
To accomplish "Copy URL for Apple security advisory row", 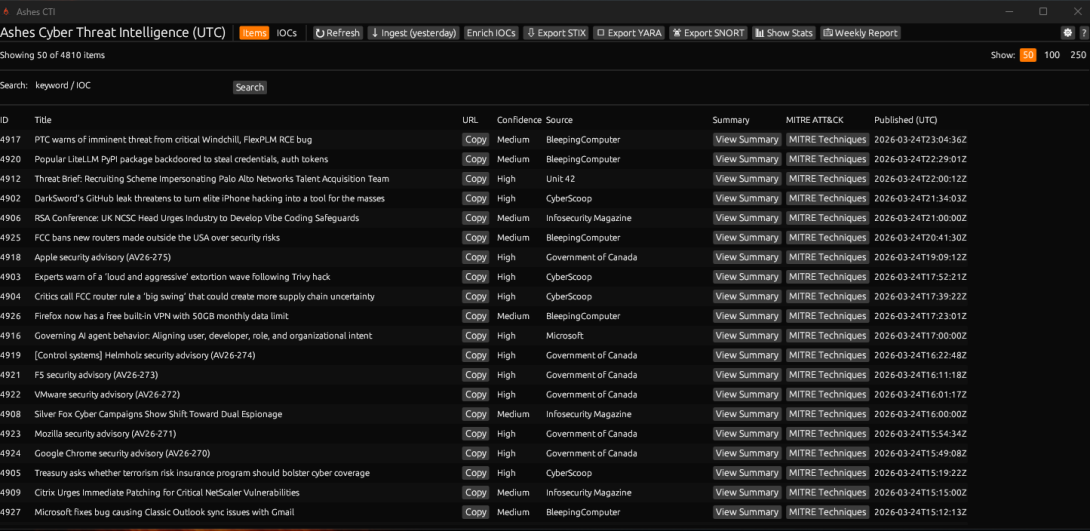I will point(475,257).
